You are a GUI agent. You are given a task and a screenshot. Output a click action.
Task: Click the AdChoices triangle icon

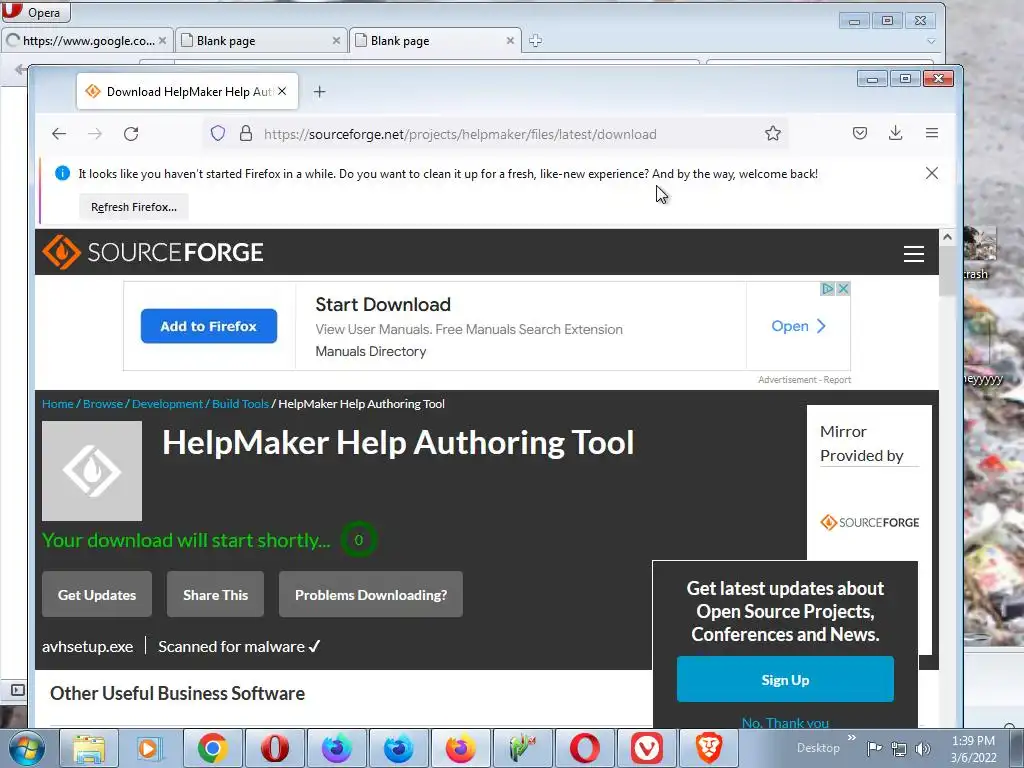pos(827,289)
